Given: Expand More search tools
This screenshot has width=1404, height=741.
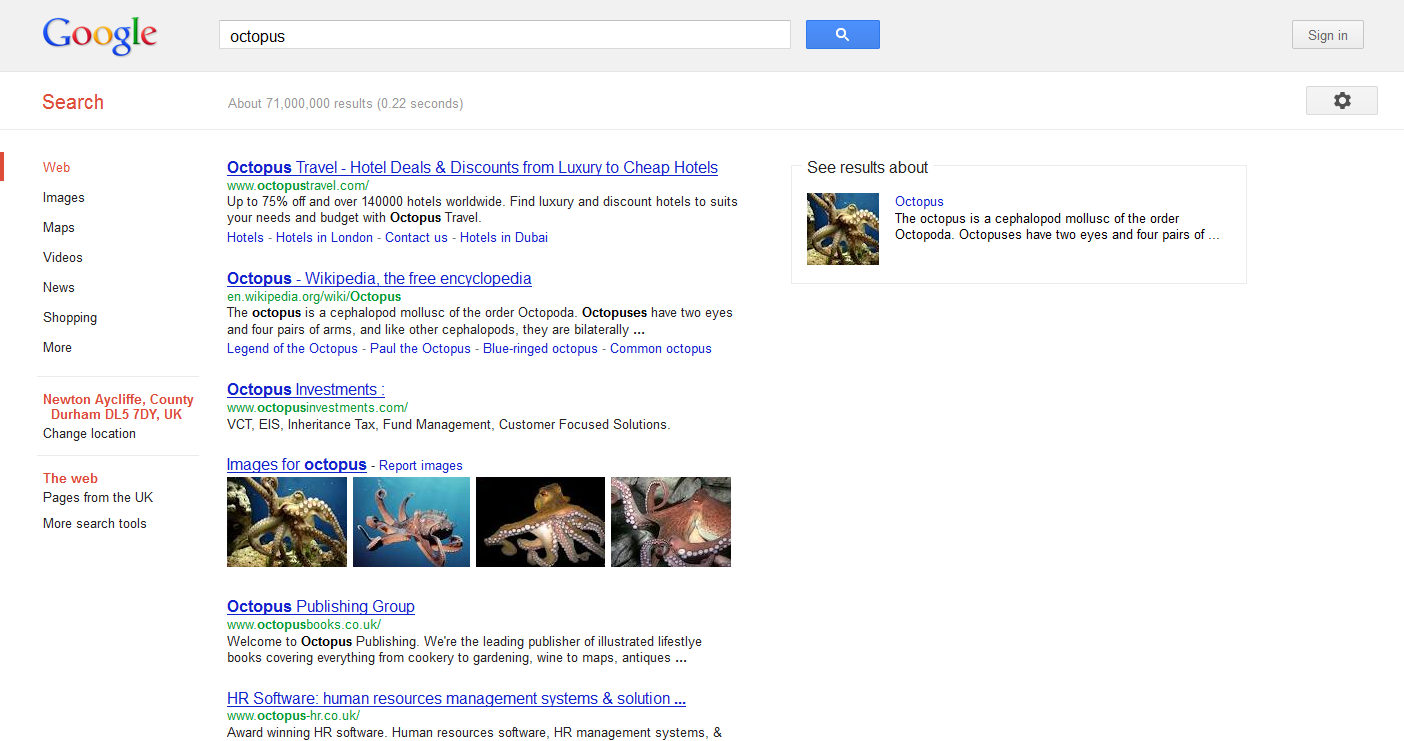Looking at the screenshot, I should pyautogui.click(x=95, y=523).
